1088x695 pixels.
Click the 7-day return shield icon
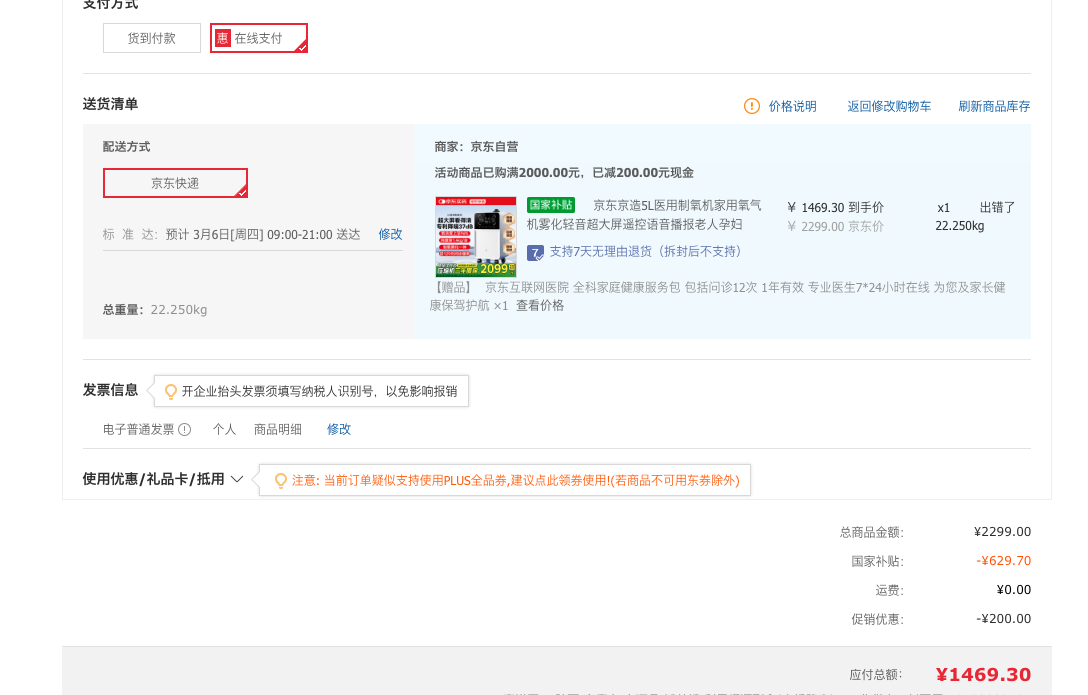coord(535,252)
